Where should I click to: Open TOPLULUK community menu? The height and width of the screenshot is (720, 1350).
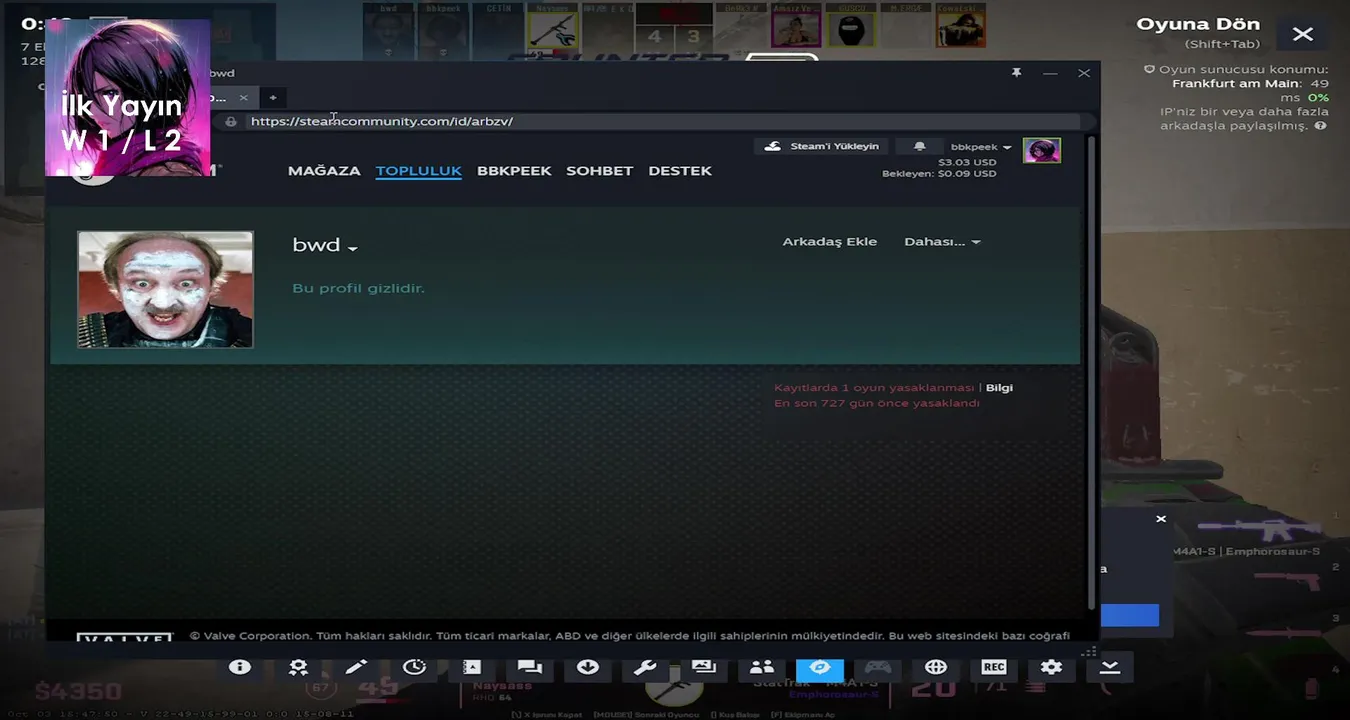(x=418, y=171)
